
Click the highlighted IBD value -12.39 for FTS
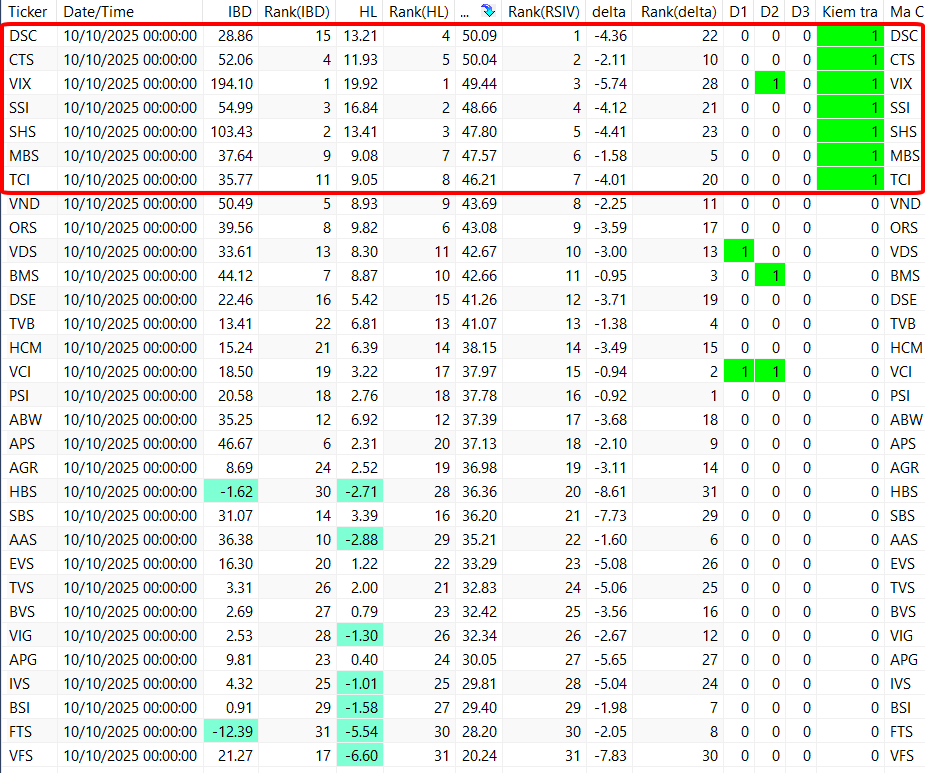(231, 732)
